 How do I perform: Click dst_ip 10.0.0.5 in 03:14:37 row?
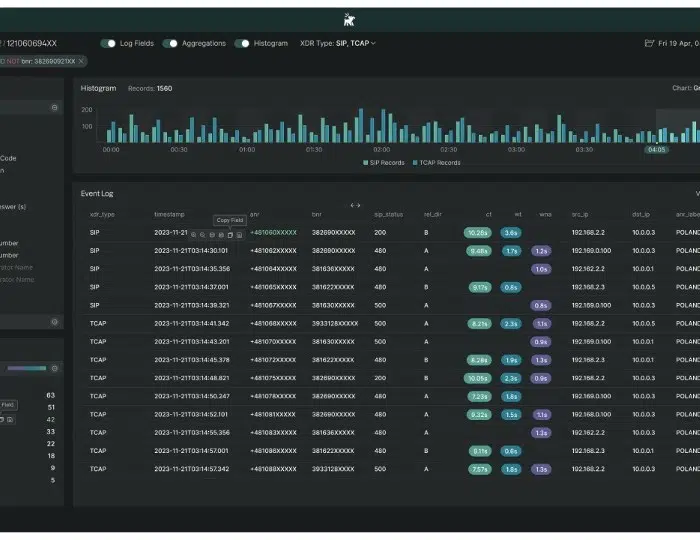pyautogui.click(x=643, y=287)
